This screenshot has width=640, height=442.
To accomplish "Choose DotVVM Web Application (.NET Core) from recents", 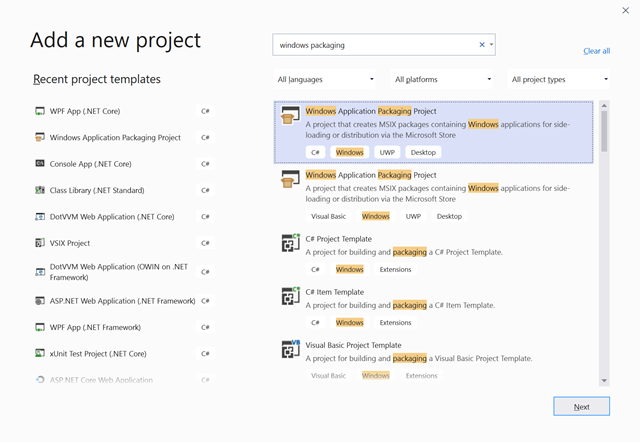I will click(x=112, y=217).
